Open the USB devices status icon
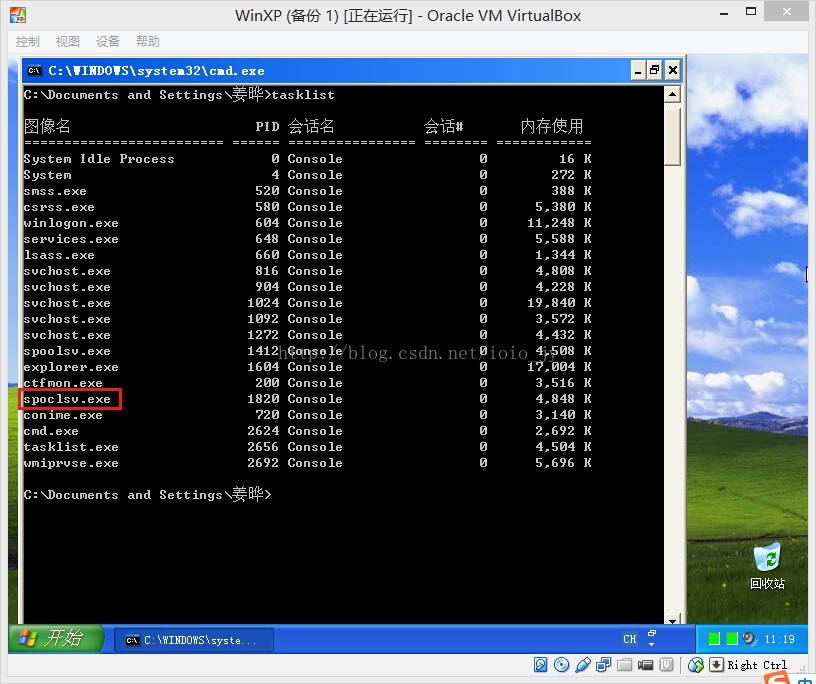816x684 pixels. pos(583,665)
